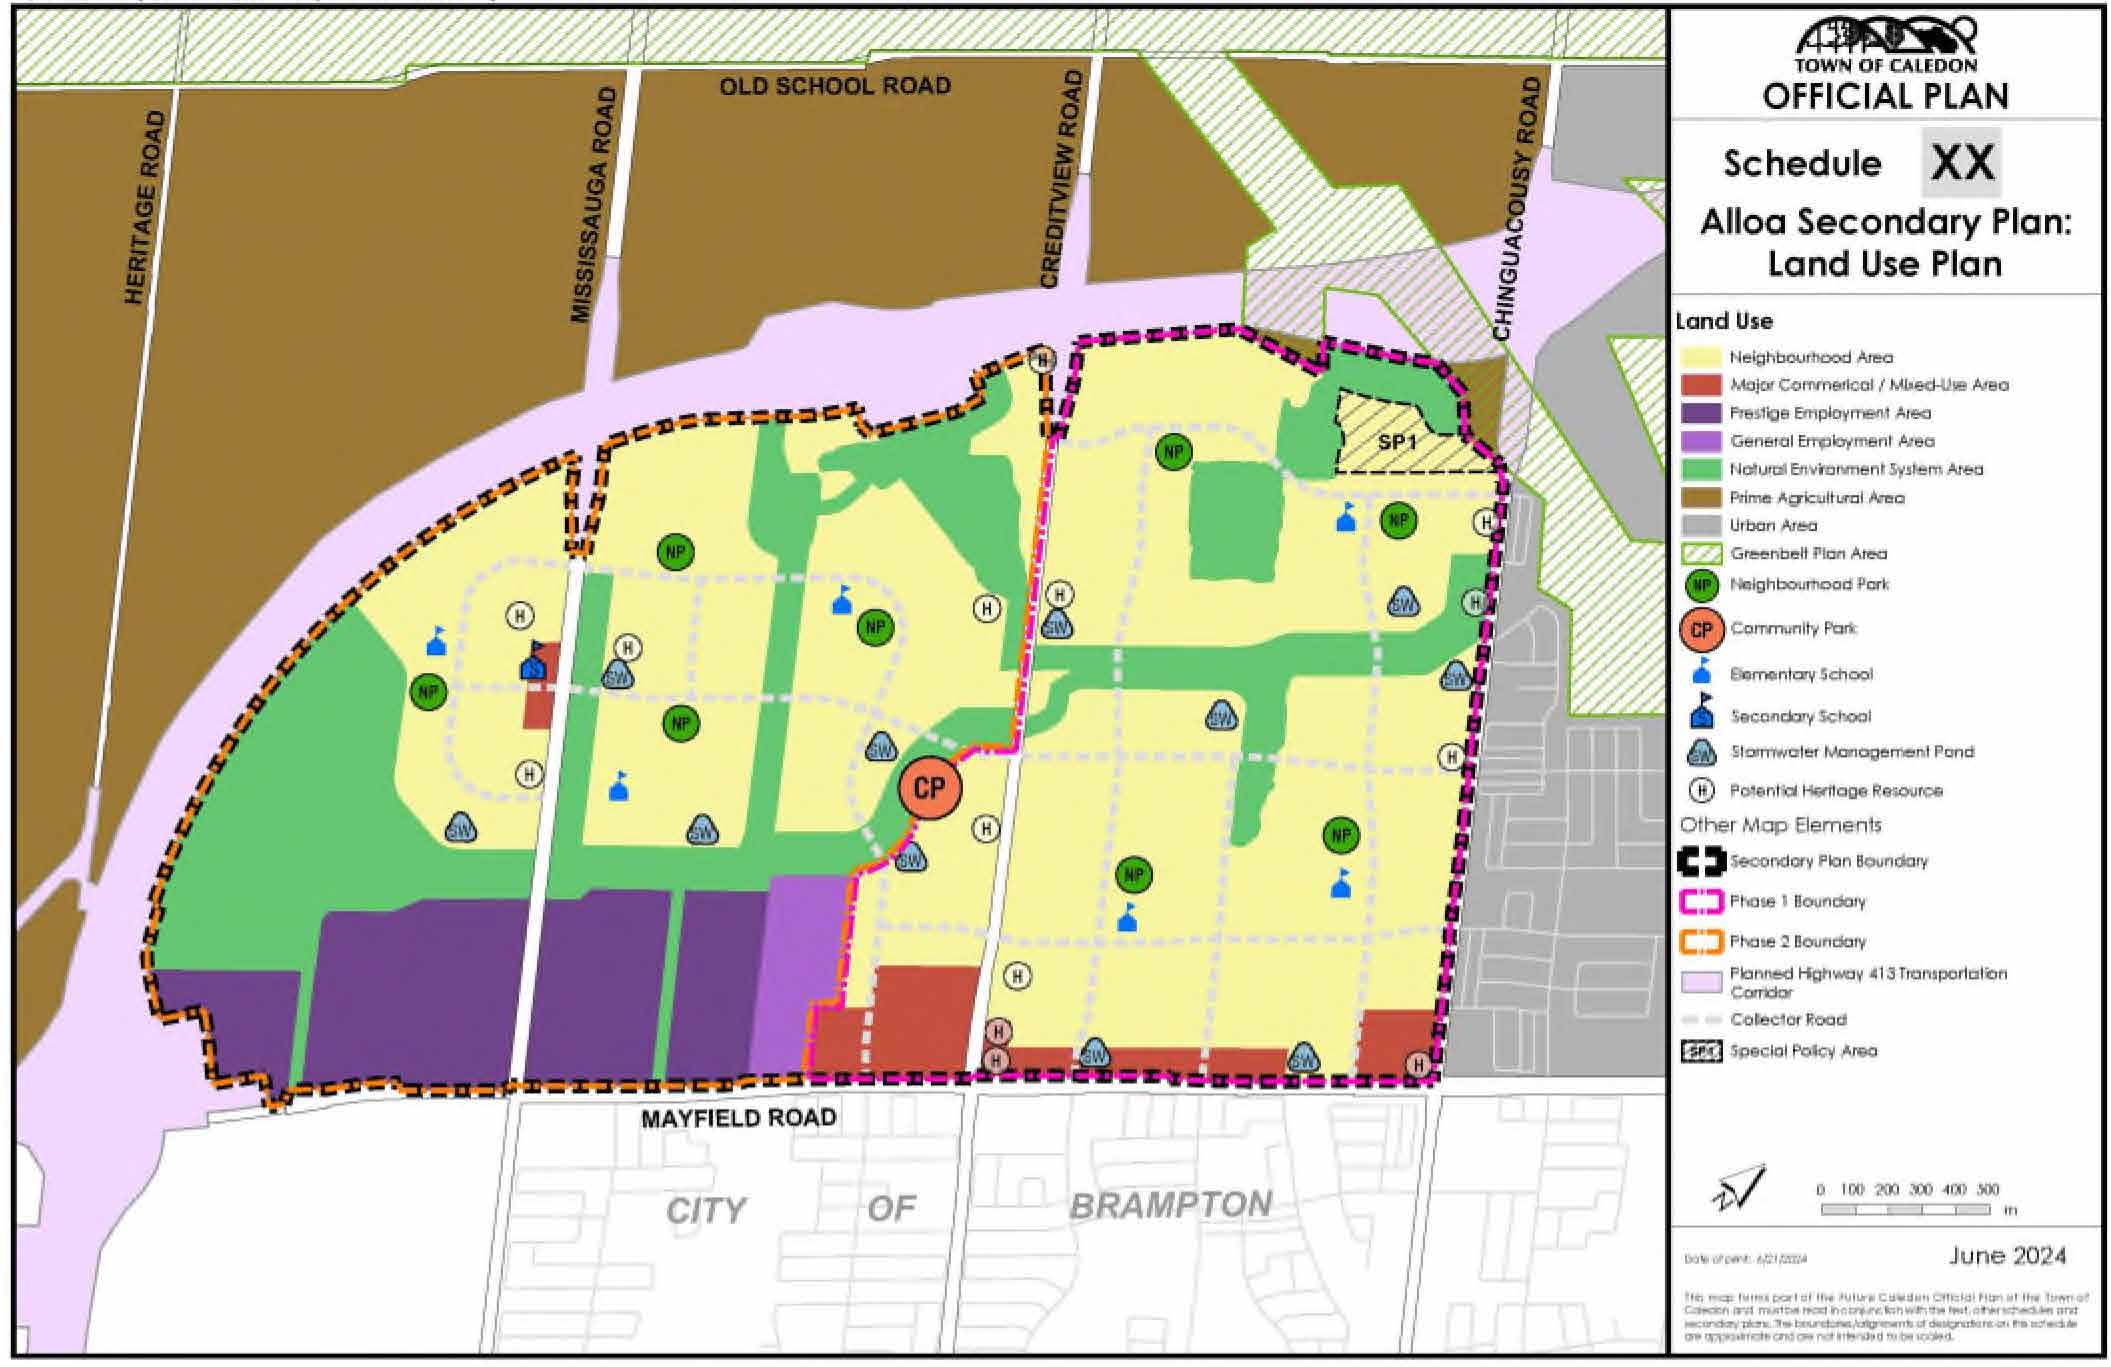2111x1367 pixels.
Task: Click the north arrow compass symbol
Action: pyautogui.click(x=1740, y=1189)
